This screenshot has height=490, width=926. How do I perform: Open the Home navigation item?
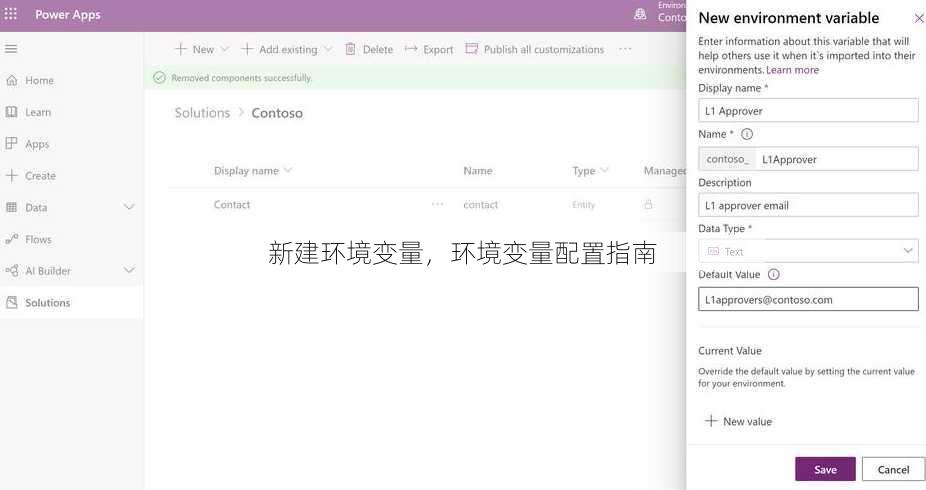click(x=71, y=80)
